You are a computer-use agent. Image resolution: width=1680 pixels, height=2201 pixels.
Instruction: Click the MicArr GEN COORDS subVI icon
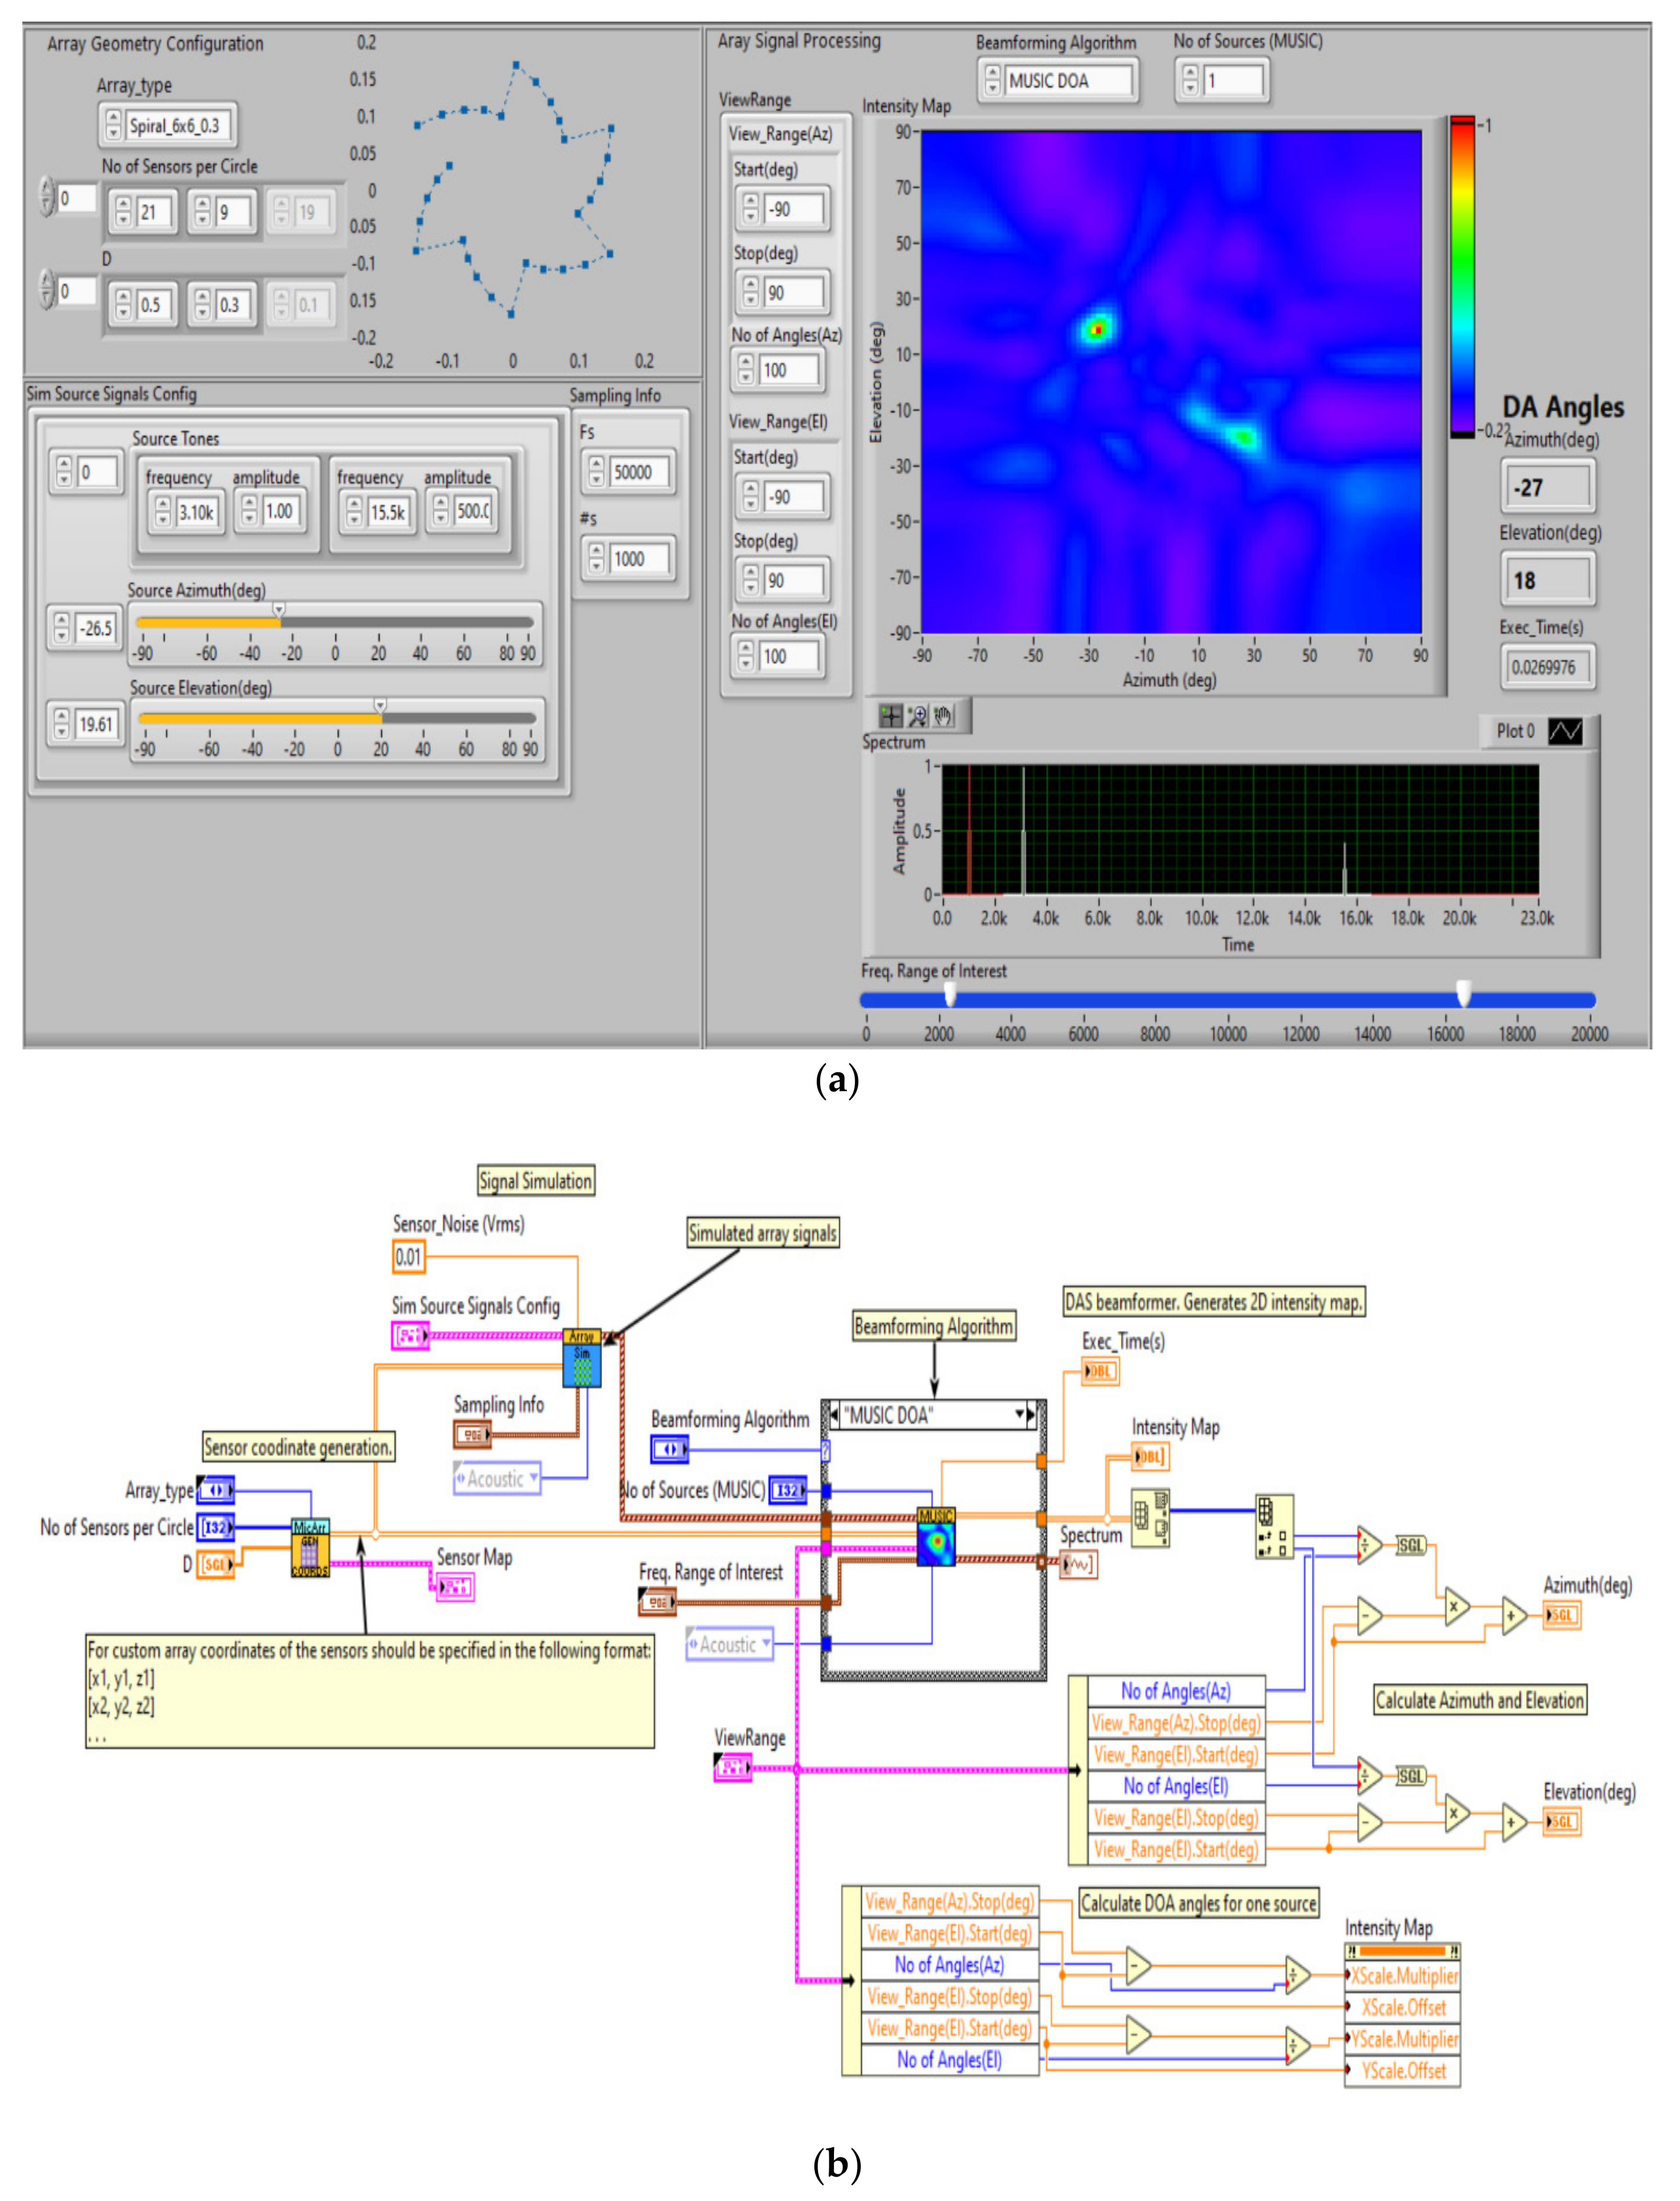point(310,1548)
